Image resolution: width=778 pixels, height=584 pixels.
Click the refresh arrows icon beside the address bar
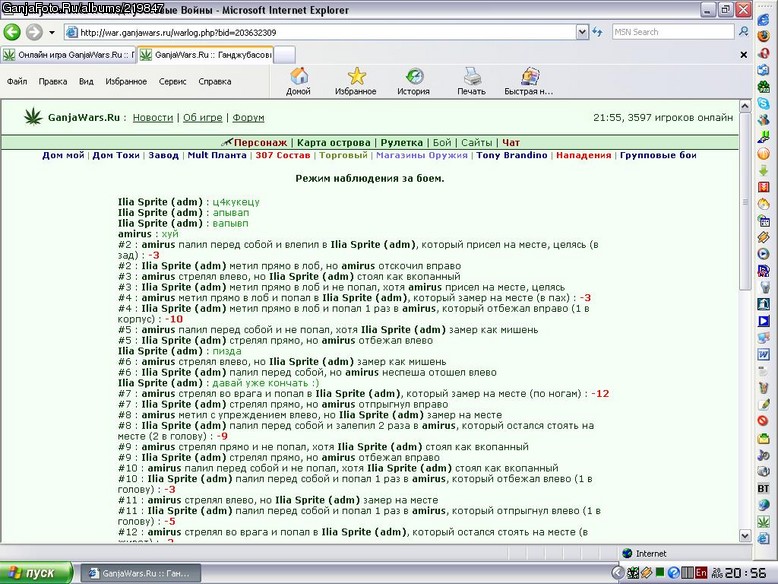pyautogui.click(x=597, y=32)
